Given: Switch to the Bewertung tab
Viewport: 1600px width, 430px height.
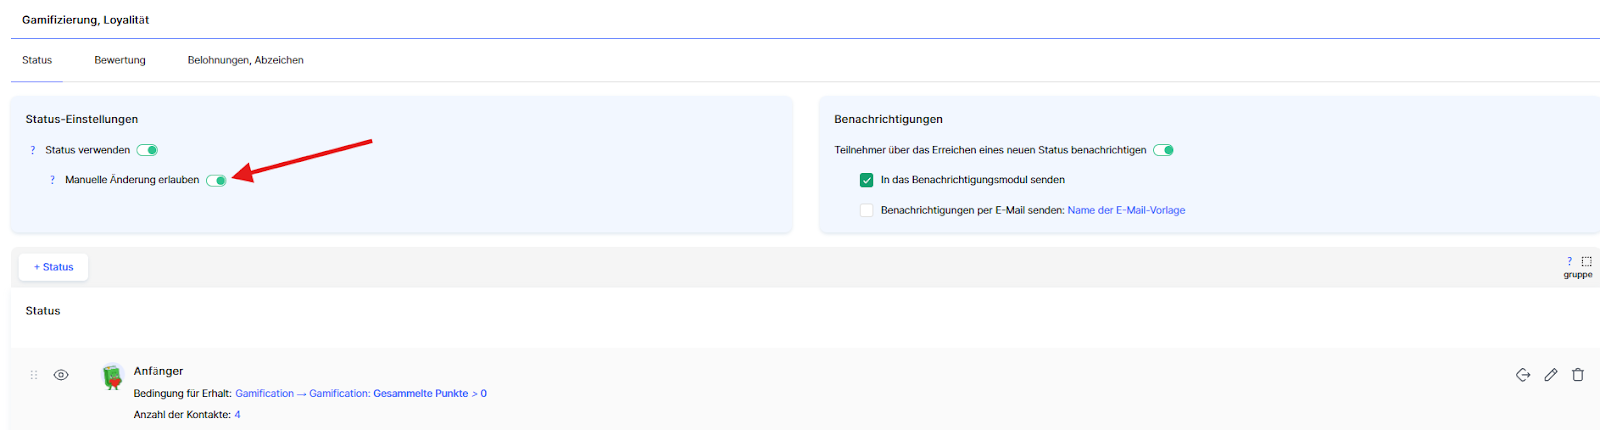Looking at the screenshot, I should pyautogui.click(x=120, y=60).
